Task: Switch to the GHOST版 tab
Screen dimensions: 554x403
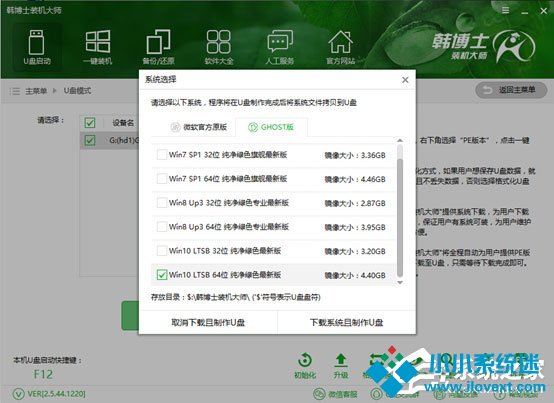Action: tap(271, 127)
